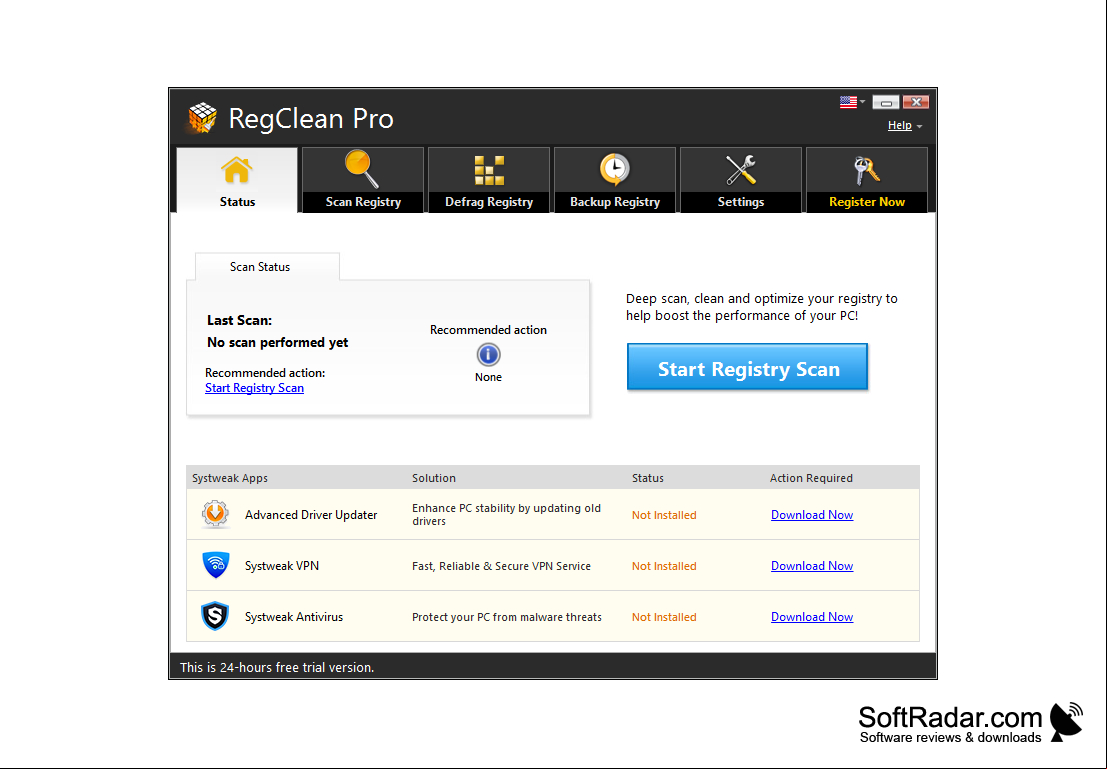This screenshot has width=1107, height=769.
Task: Click the blue info icon under Recommended action
Action: coord(489,354)
